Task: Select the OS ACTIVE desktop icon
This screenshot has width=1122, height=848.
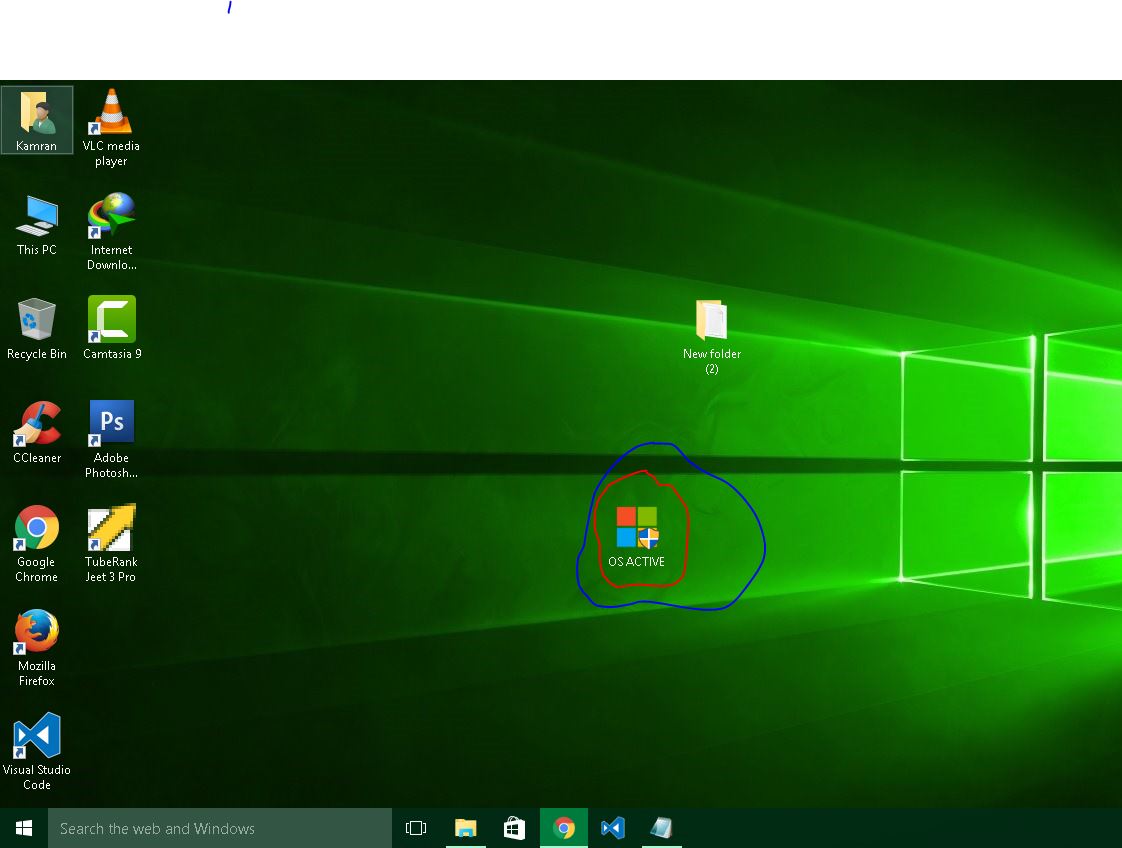Action: [637, 537]
